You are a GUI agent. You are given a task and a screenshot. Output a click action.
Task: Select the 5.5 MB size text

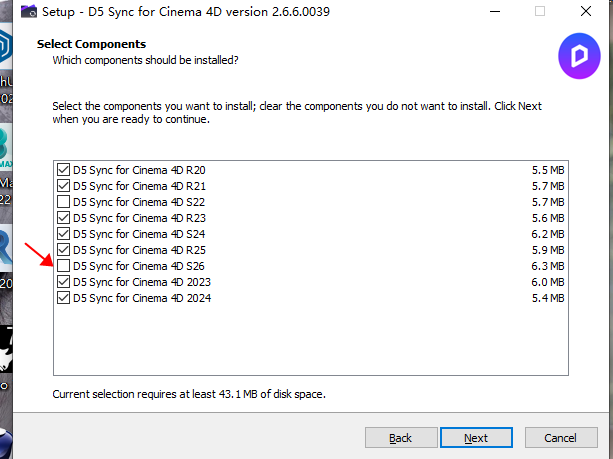coord(548,170)
